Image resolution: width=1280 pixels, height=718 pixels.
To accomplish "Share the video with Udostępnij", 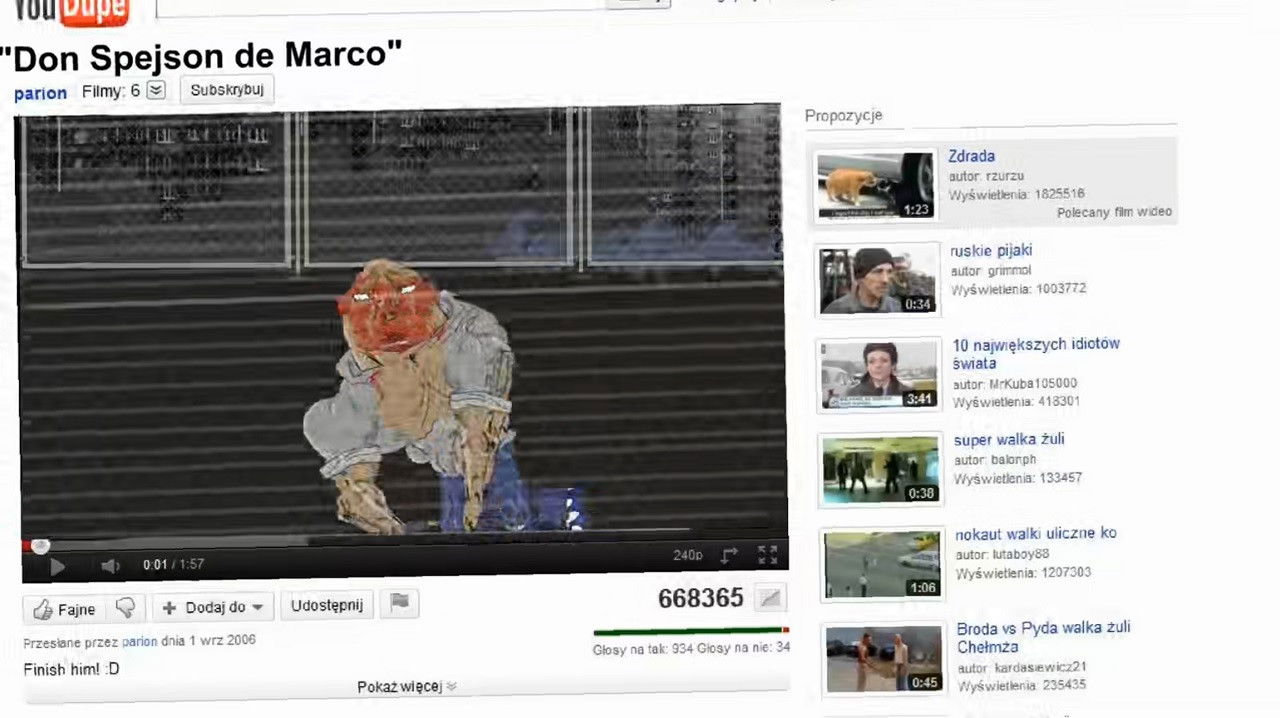I will (327, 605).
